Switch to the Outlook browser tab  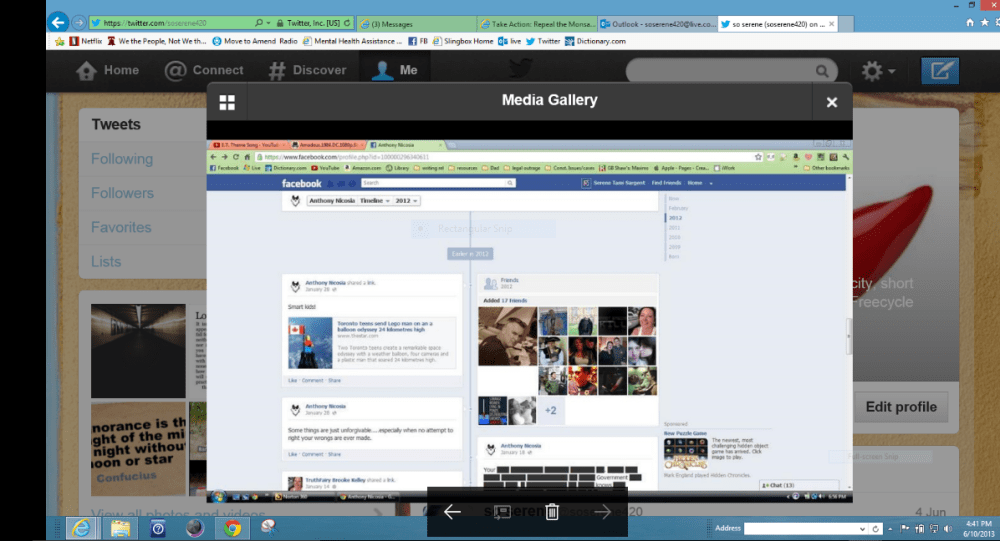click(x=657, y=22)
